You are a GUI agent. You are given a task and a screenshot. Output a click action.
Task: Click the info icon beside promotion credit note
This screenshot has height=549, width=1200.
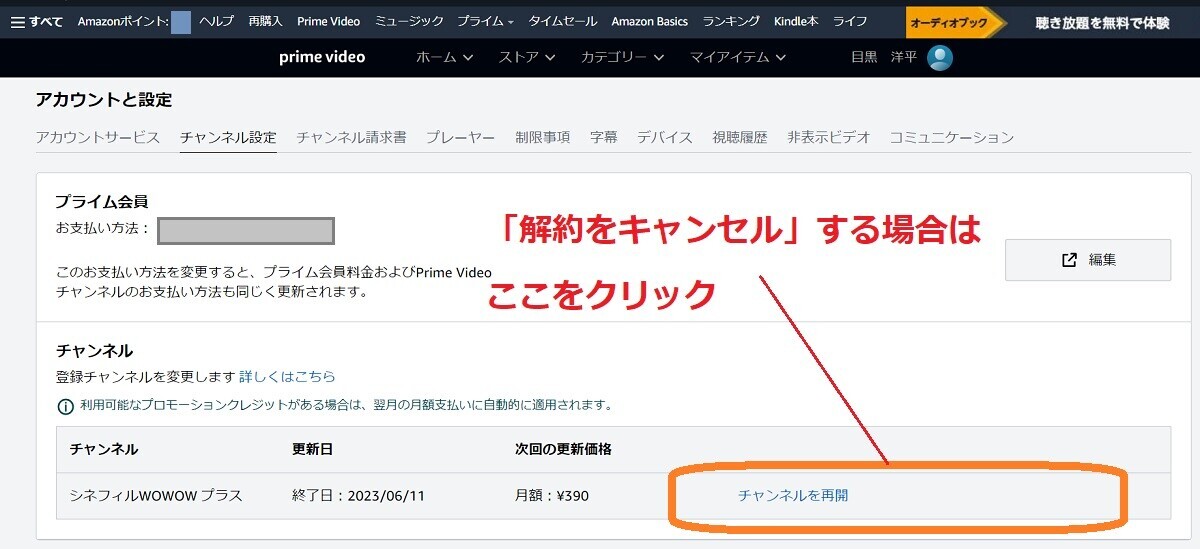65,406
